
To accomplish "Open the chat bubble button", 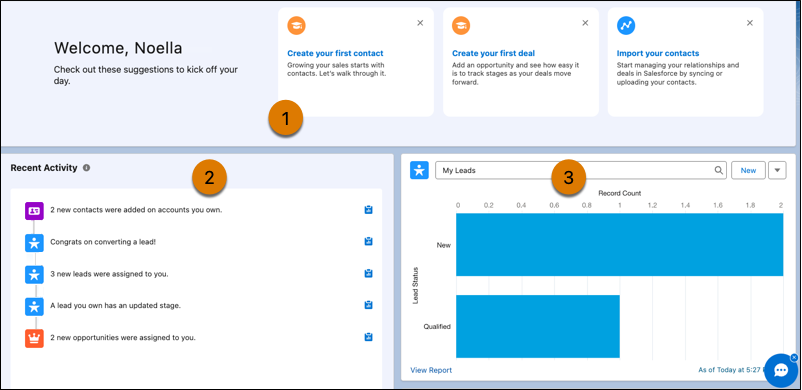I will 781,370.
